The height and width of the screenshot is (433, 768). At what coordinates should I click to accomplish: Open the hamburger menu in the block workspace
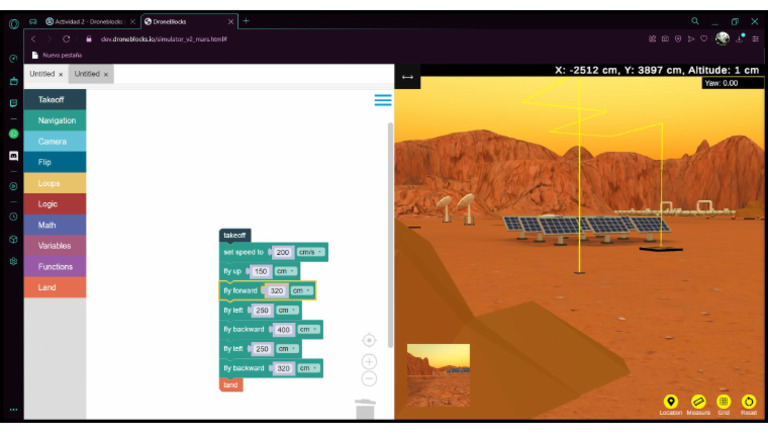pyautogui.click(x=383, y=100)
